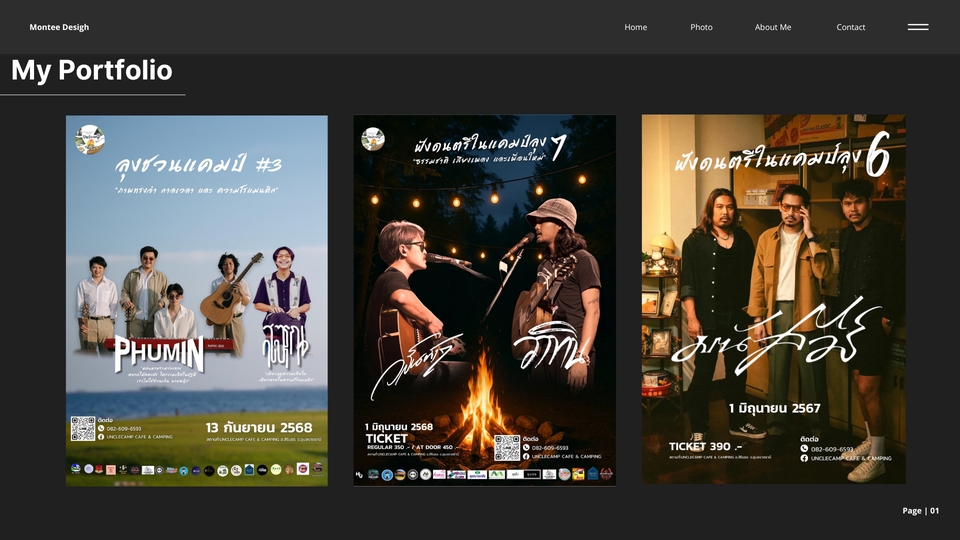This screenshot has height=540, width=960.
Task: Click the round logo badge on the camp 7 poster
Action: click(x=373, y=138)
